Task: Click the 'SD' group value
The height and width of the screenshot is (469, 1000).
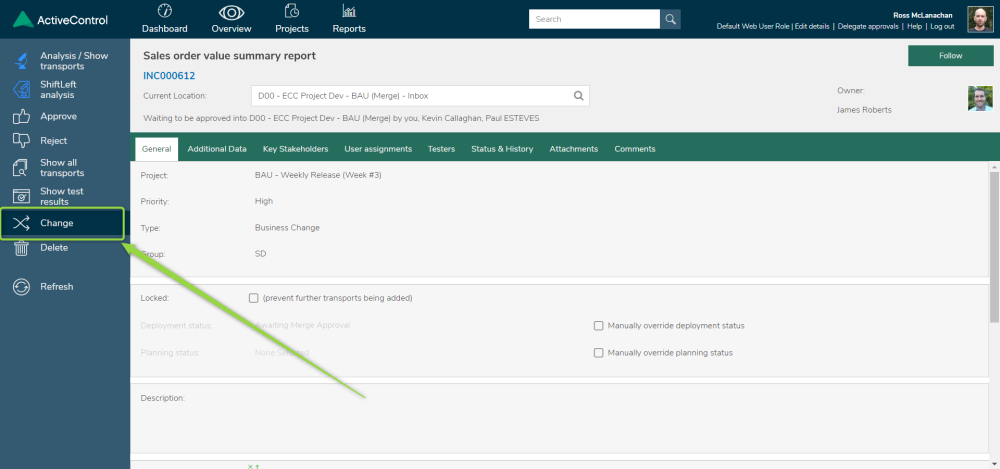Action: (x=260, y=254)
